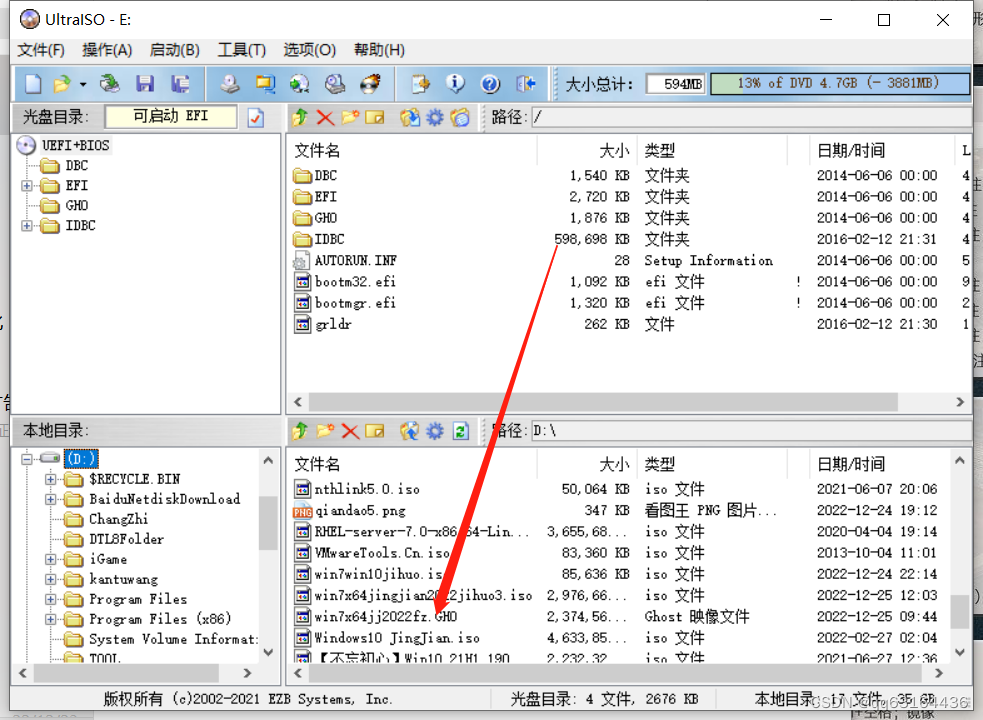This screenshot has width=983, height=720.
Task: Open the 文件(F) menu
Action: coord(41,50)
